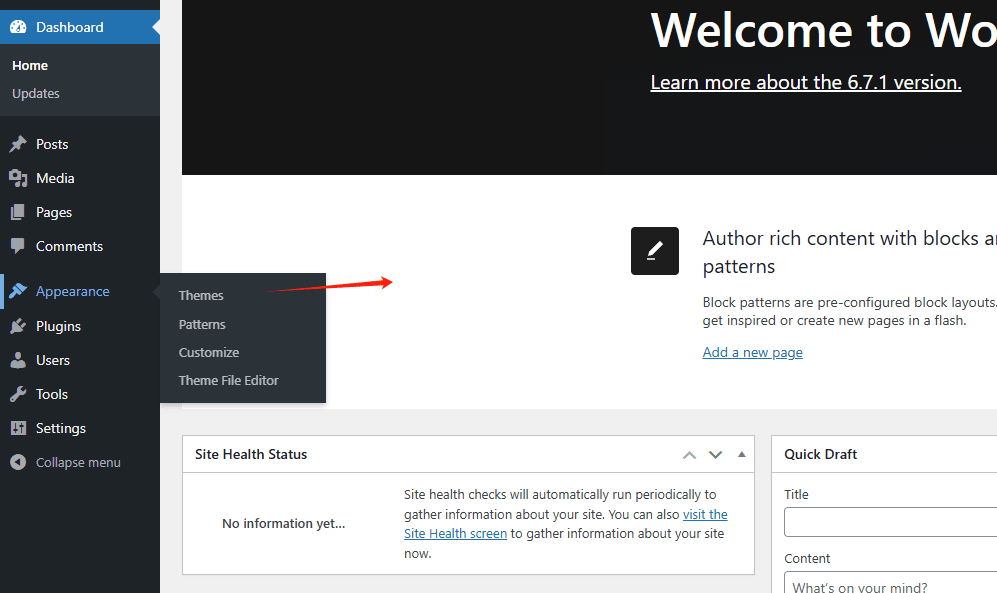The width and height of the screenshot is (997, 593).
Task: Open Theme File Editor from flyout
Action: (x=228, y=380)
